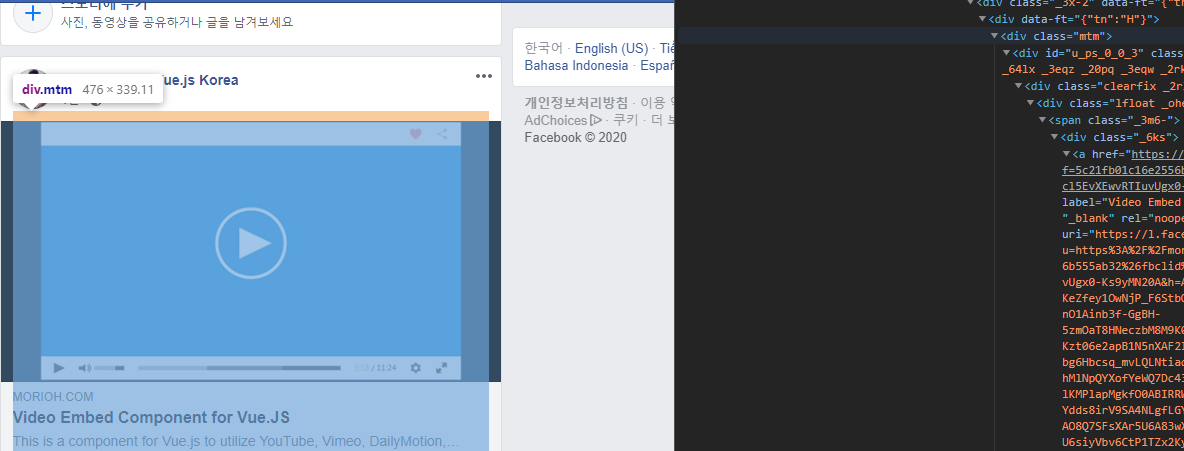Open the 쿠키 cookies link
1184x451 pixels.
pos(625,120)
